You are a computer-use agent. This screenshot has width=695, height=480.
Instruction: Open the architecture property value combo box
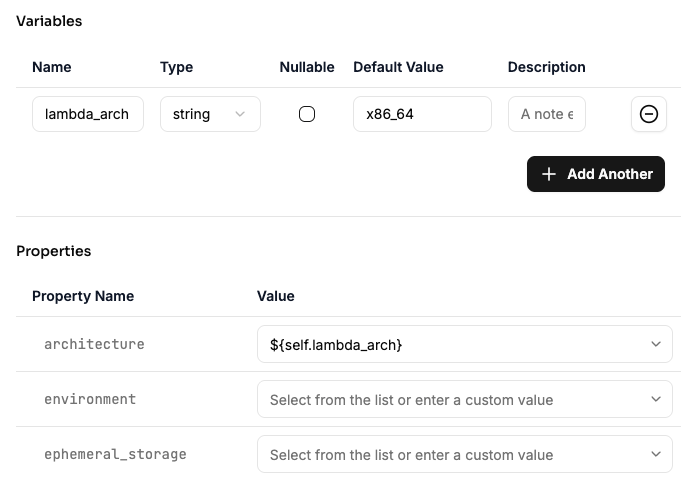[x=465, y=344]
